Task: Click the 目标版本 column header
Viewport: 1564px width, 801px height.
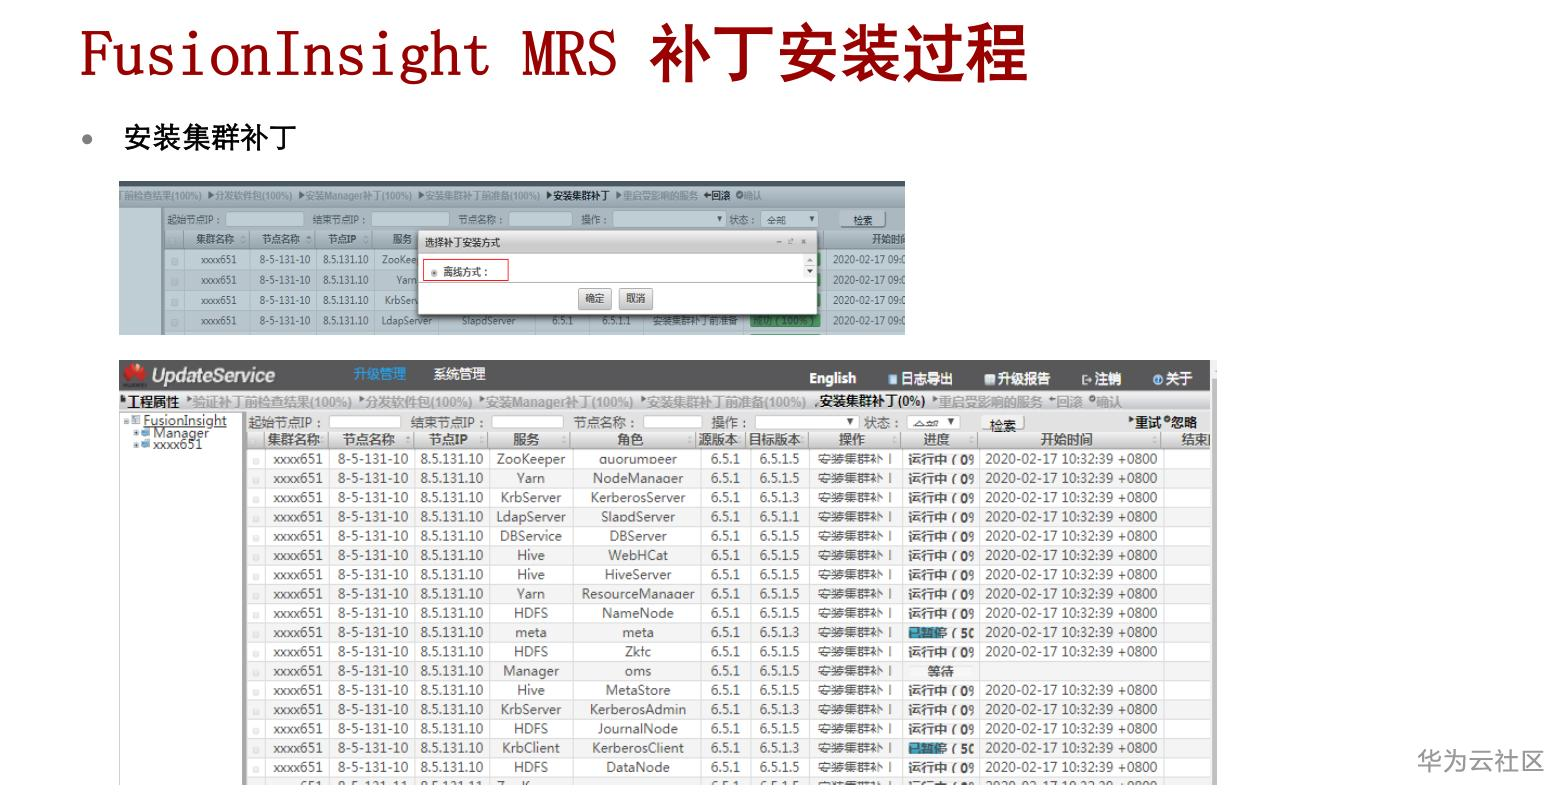Action: tap(779, 440)
